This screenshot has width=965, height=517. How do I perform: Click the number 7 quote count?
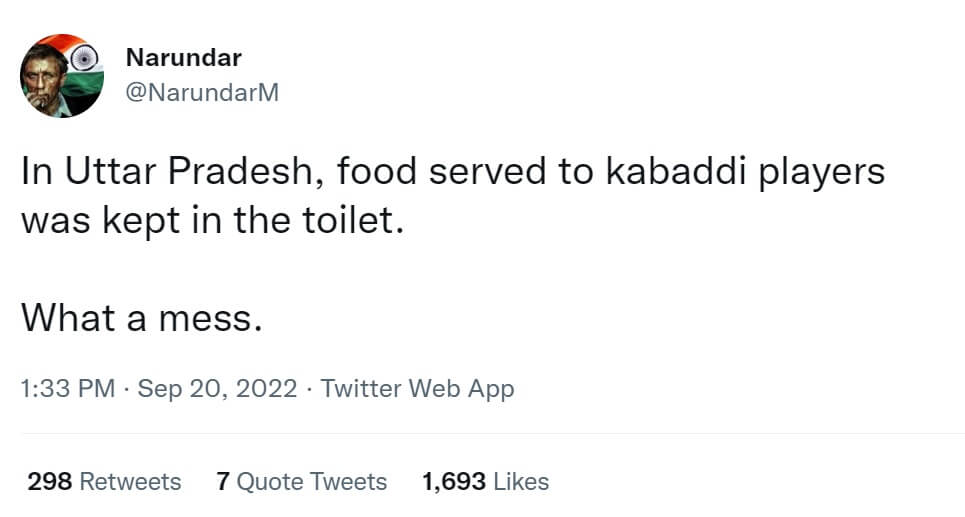[223, 481]
